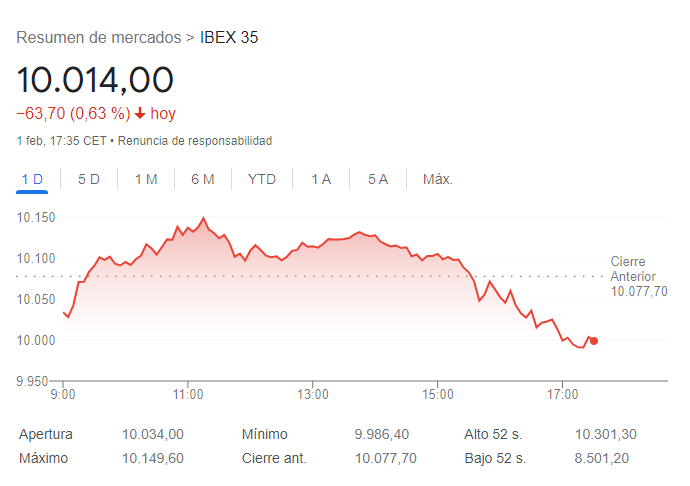
Task: Open the 6 M chart range
Action: point(203,179)
